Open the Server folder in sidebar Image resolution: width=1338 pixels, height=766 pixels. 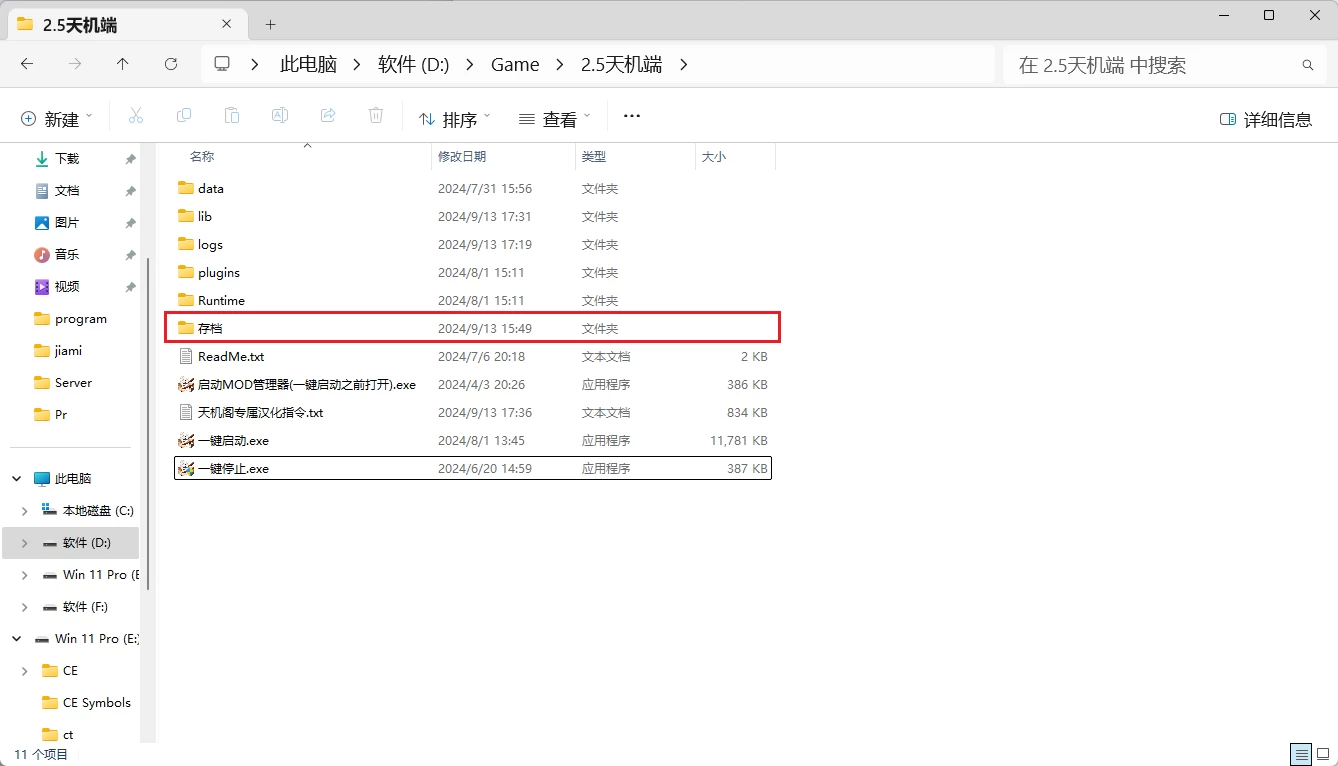73,383
